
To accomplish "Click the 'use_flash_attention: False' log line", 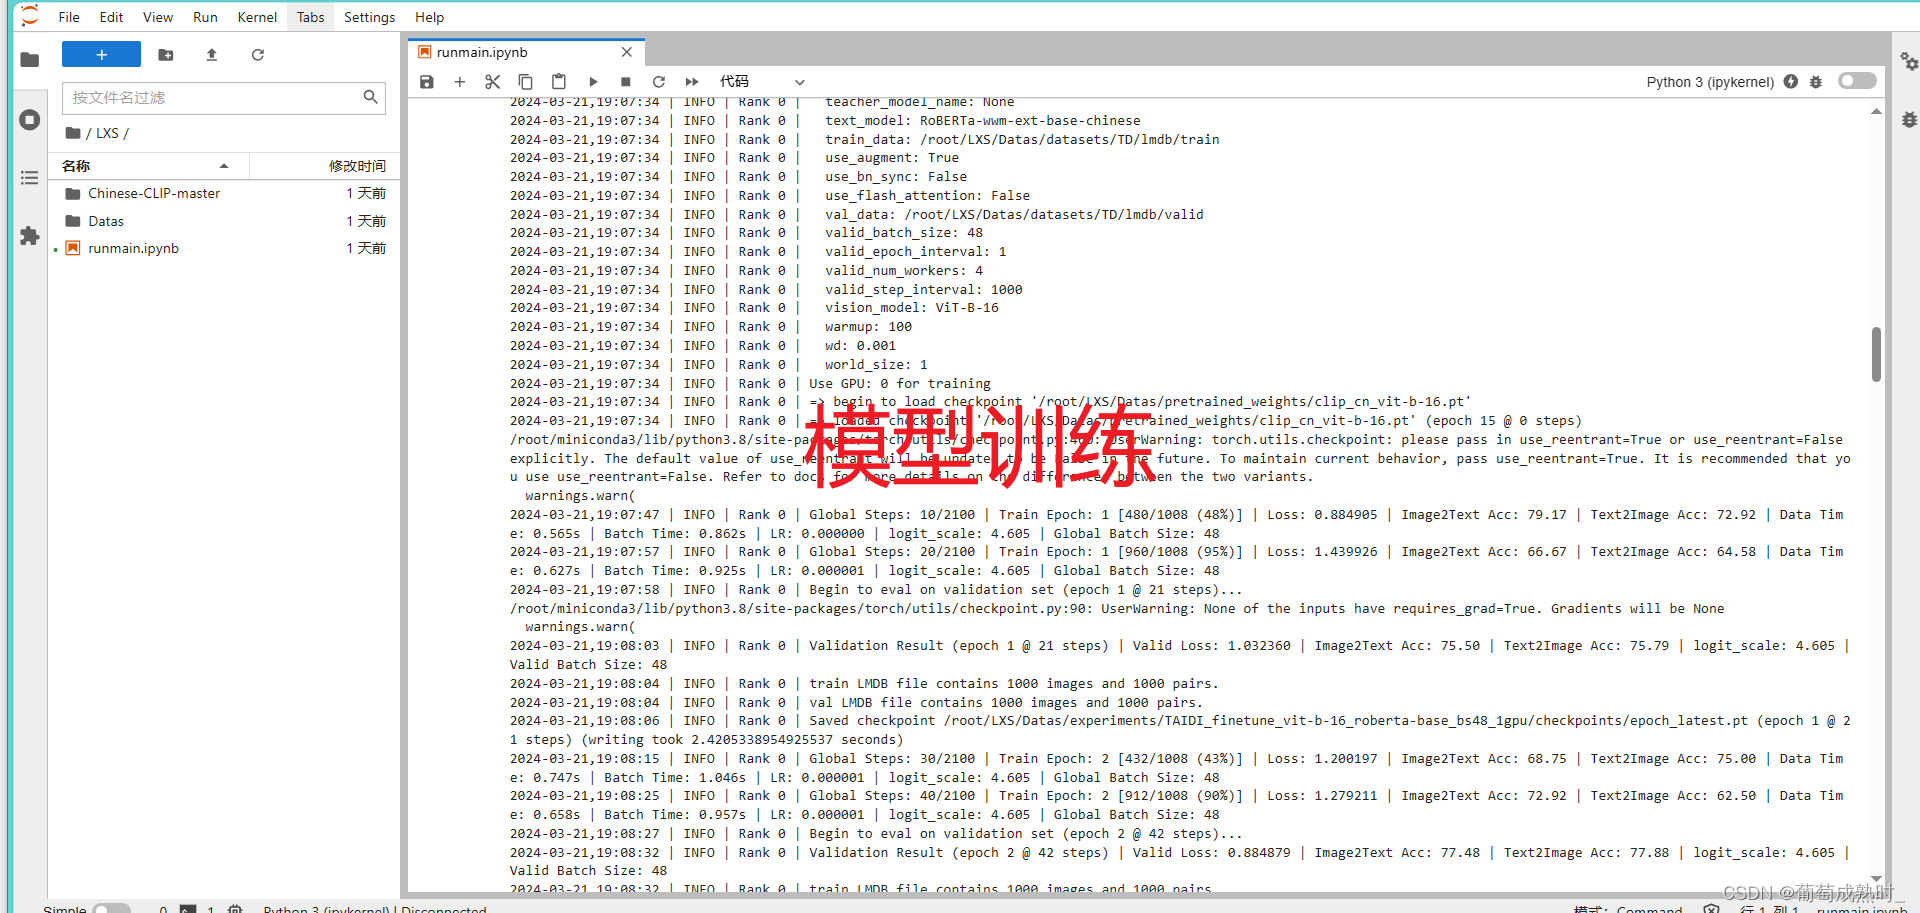I will [927, 196].
